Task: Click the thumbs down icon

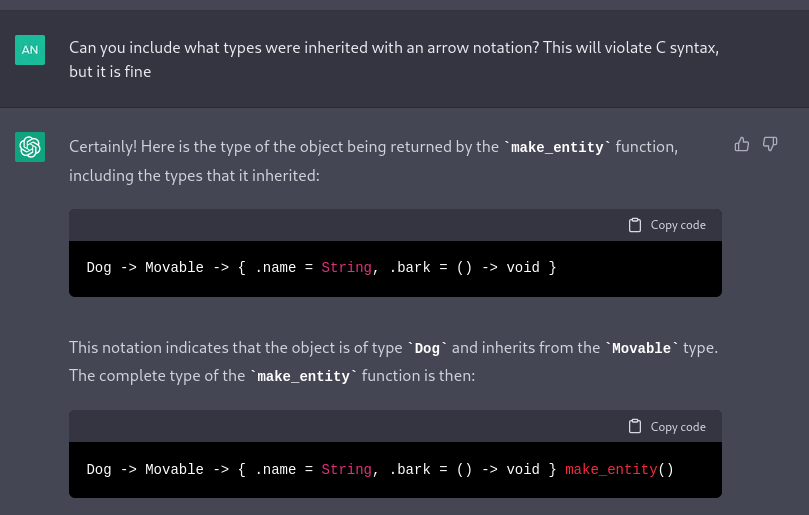Action: point(770,144)
